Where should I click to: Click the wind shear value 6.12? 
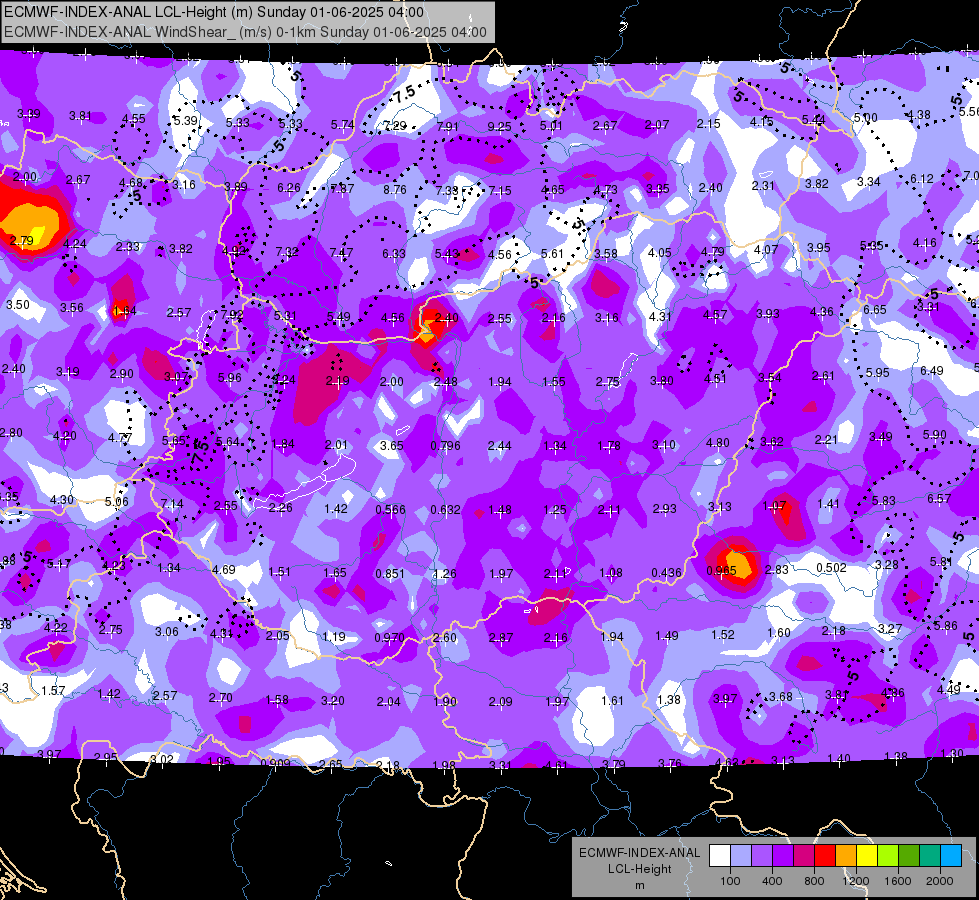[x=922, y=179]
